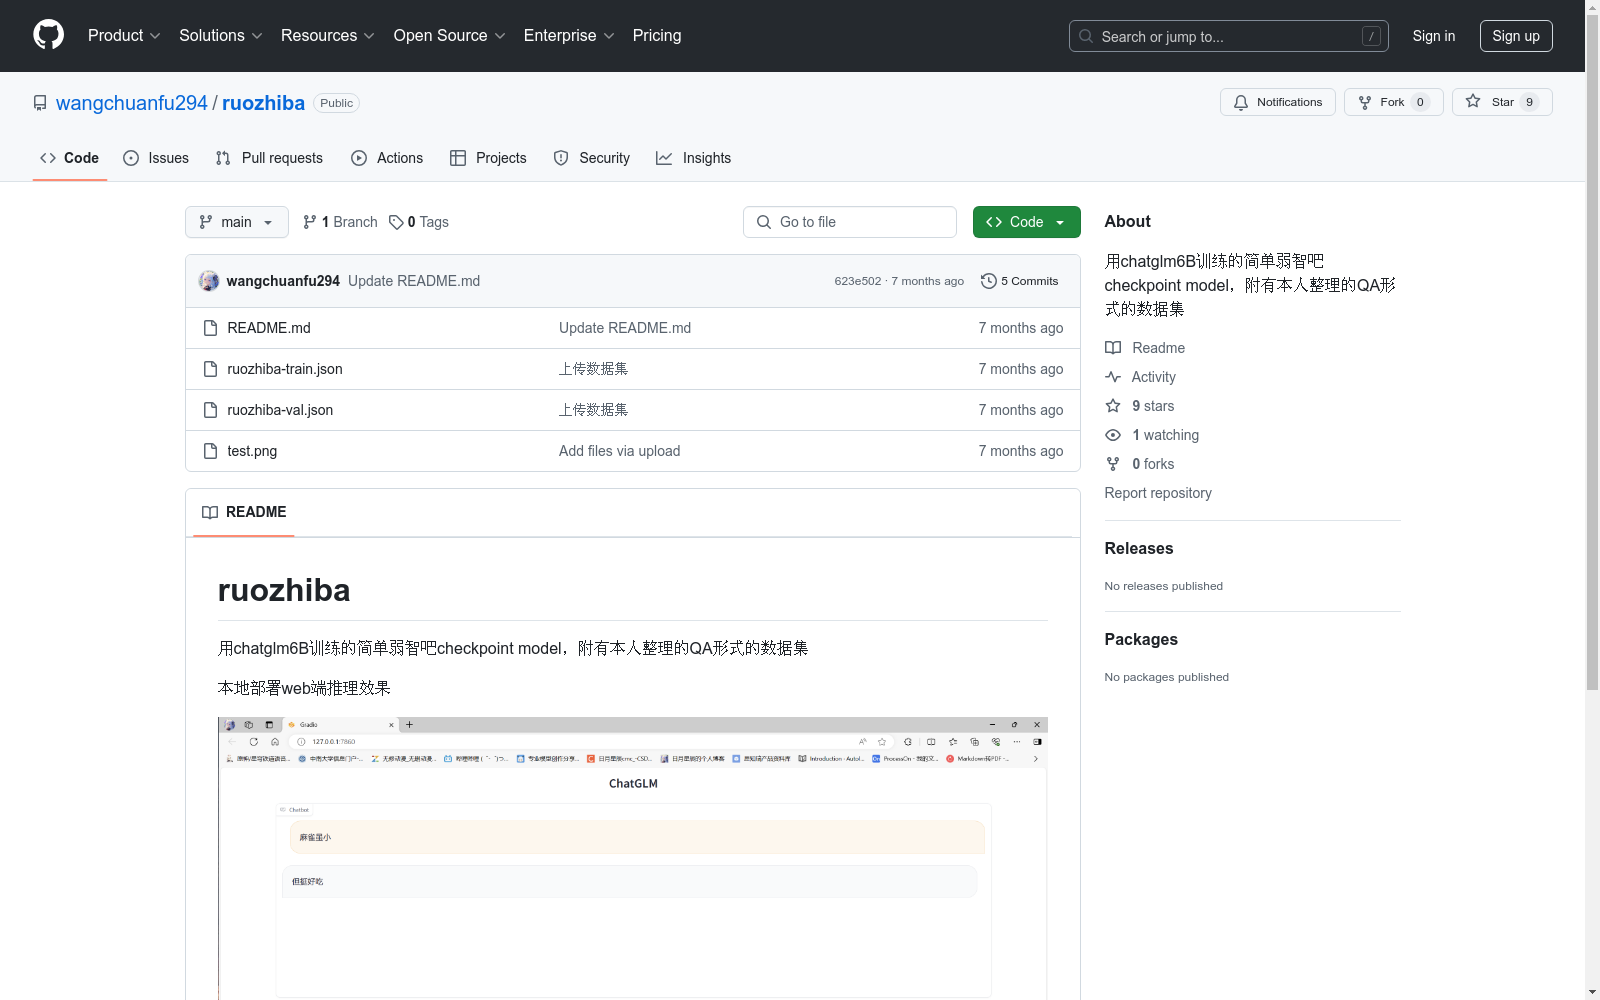Click the tag icon next to 0 Tags

[x=396, y=222]
